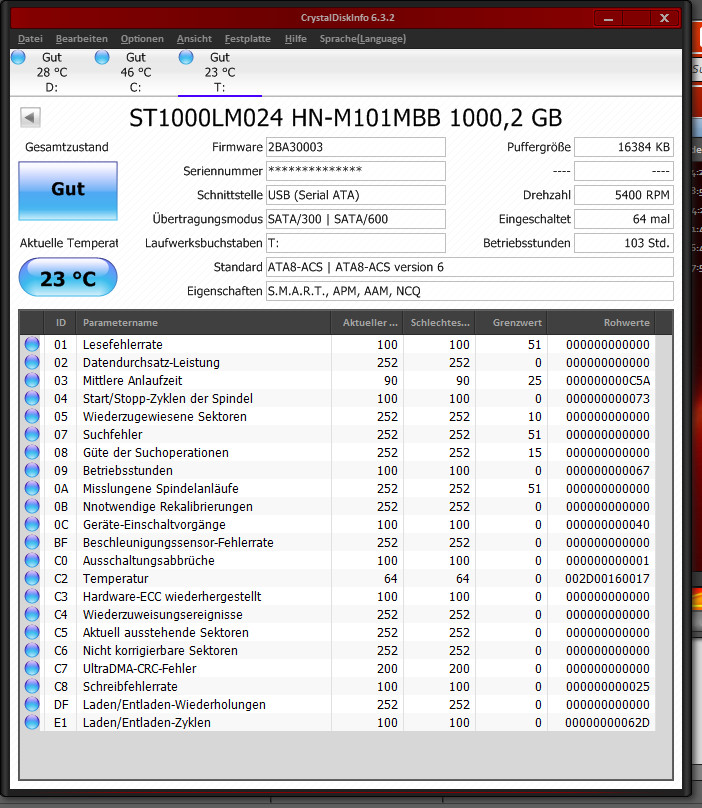Click the Rohwerte column header
Viewport: 702px width, 808px height.
(601, 323)
